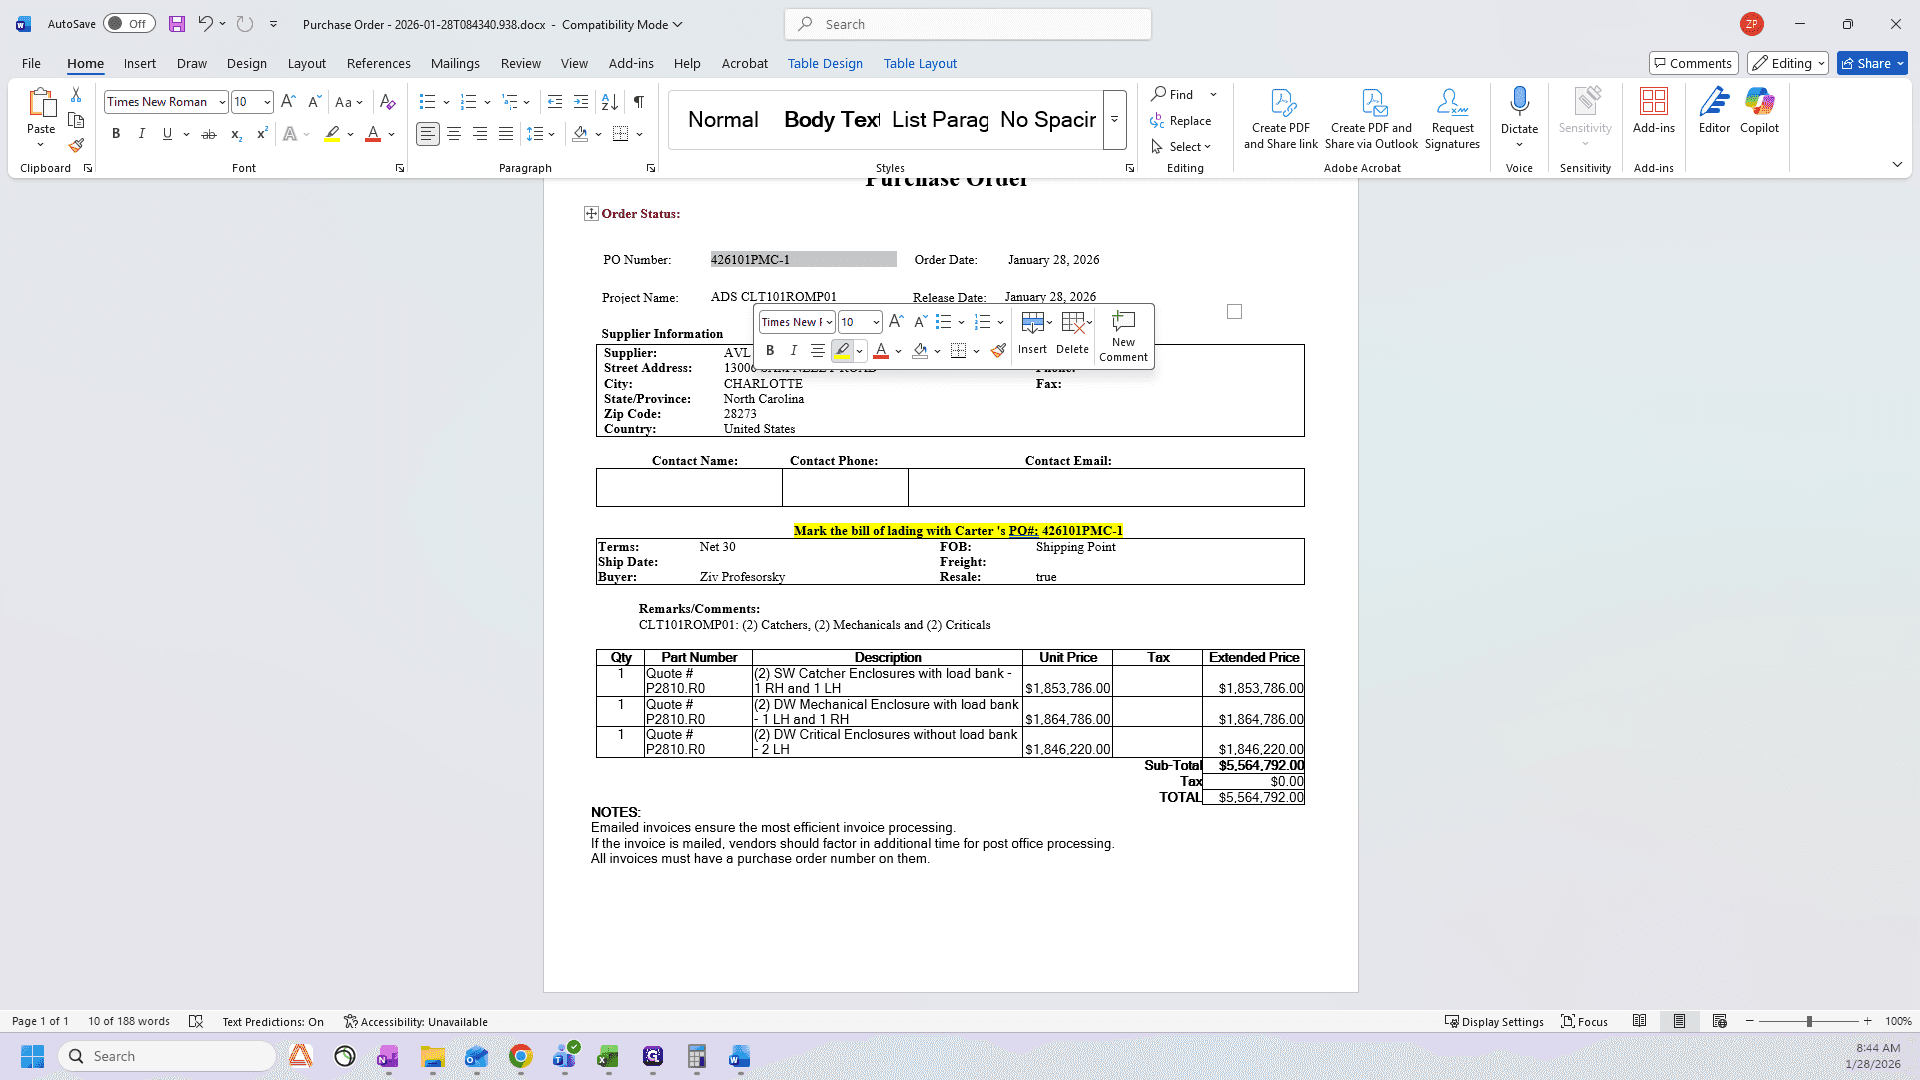This screenshot has height=1080, width=1920.
Task: Click the Increase Indent icon
Action: click(x=581, y=102)
